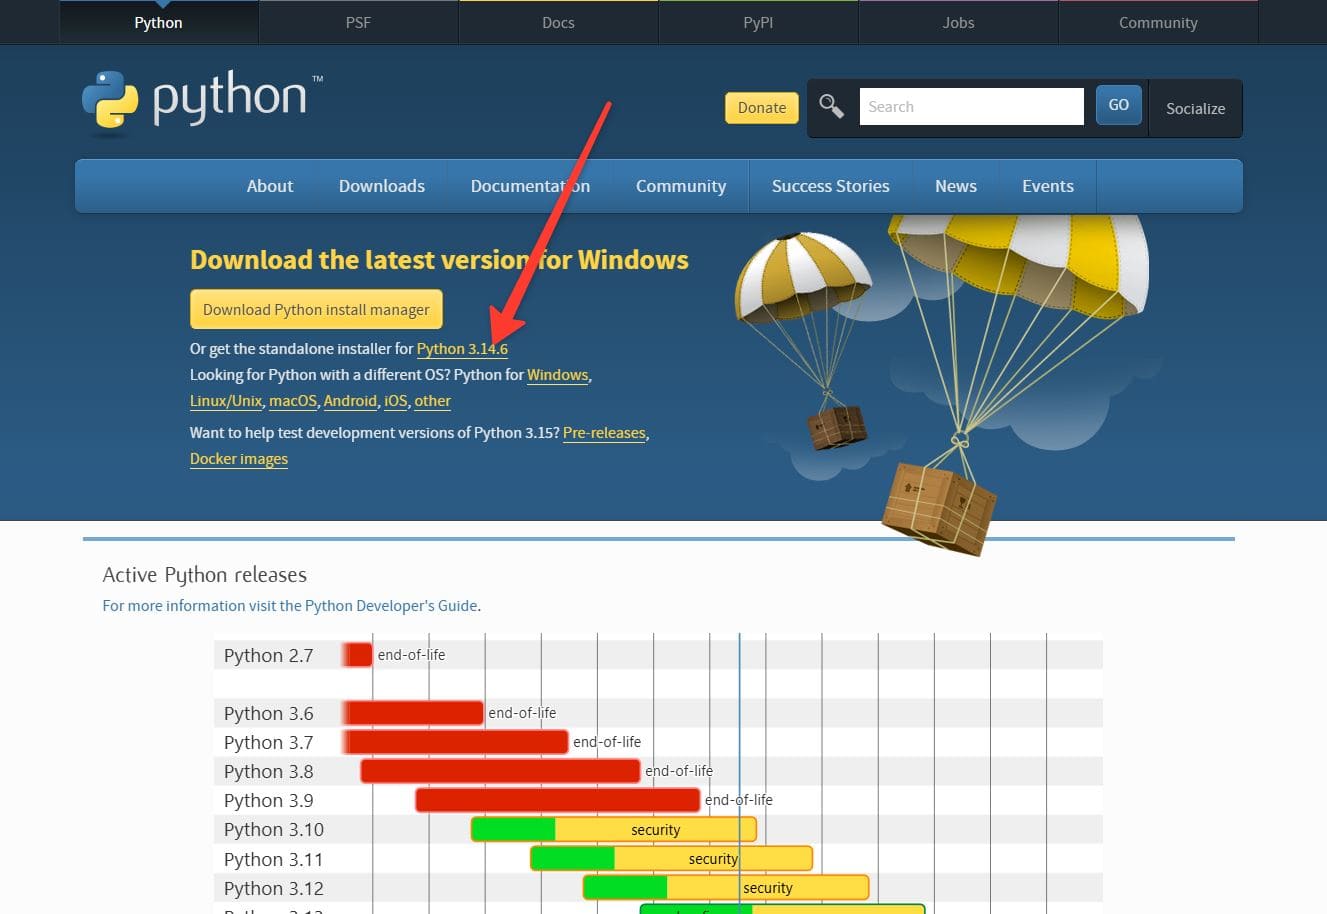The image size is (1327, 914).
Task: Click the Python 3.14.6 standalone installer link
Action: [x=462, y=349]
